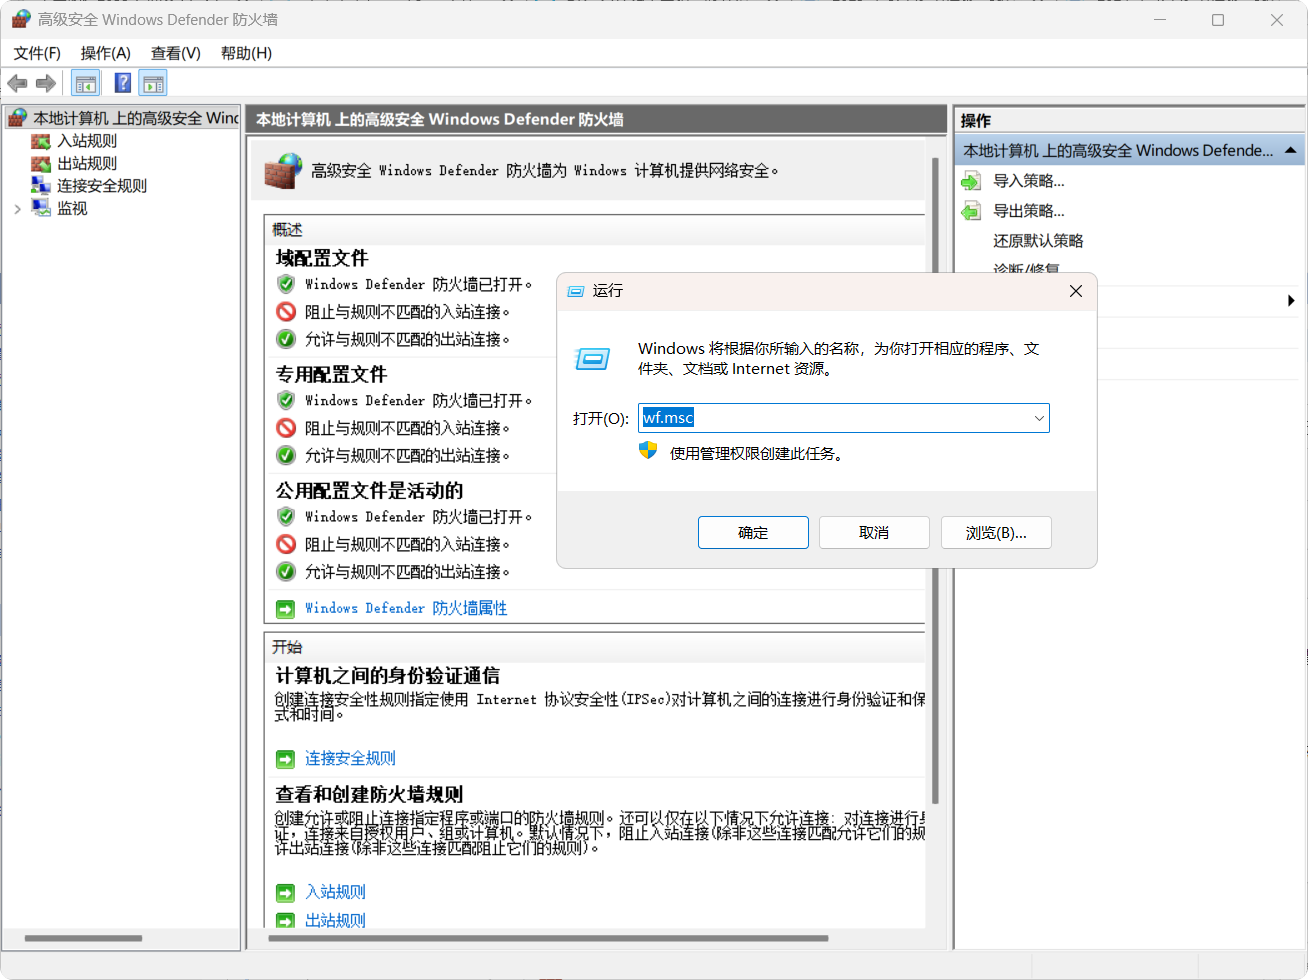Viewport: 1308px width, 980px height.
Task: Open the 入站规则 link in main pane
Action: [x=335, y=892]
